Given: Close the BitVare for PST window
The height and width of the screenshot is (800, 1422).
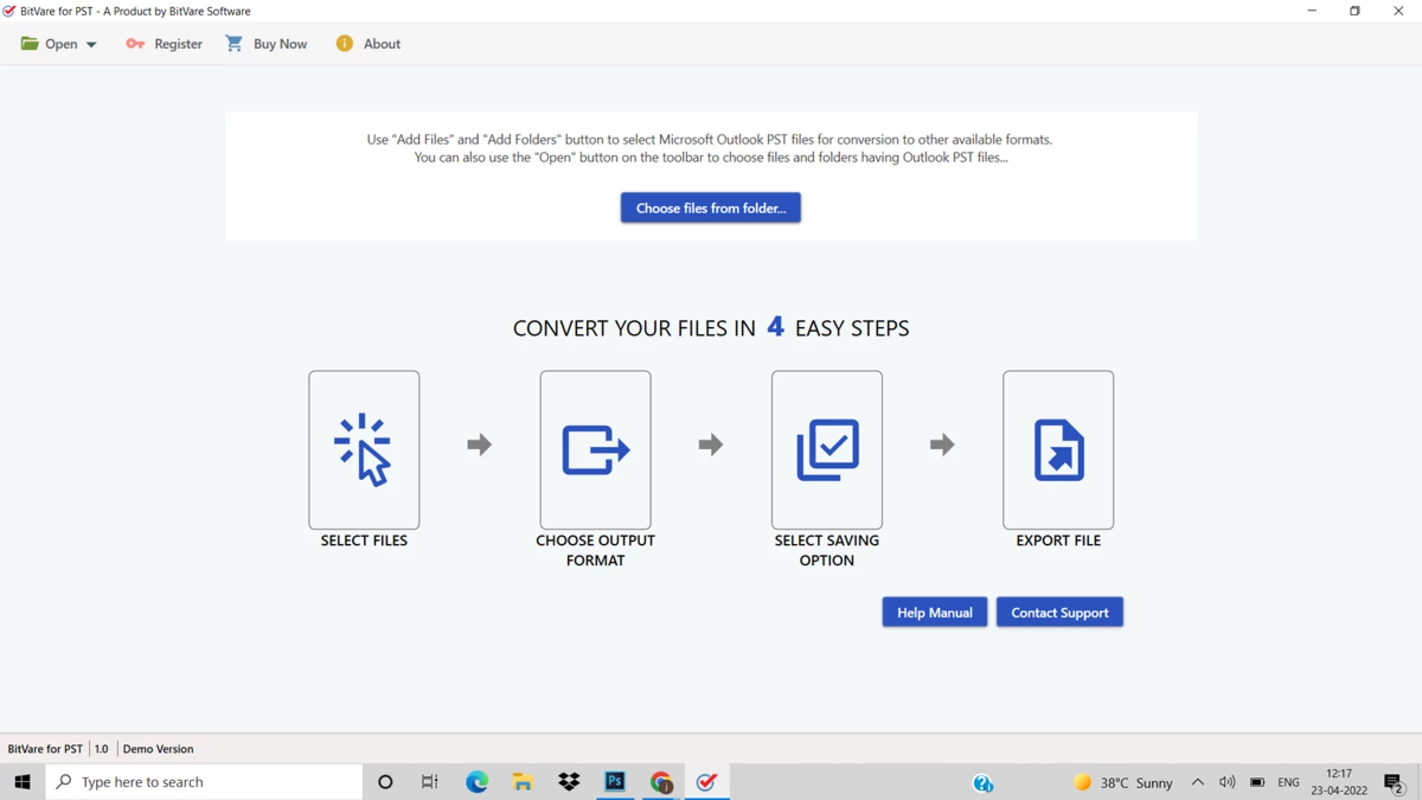Looking at the screenshot, I should click(1398, 11).
